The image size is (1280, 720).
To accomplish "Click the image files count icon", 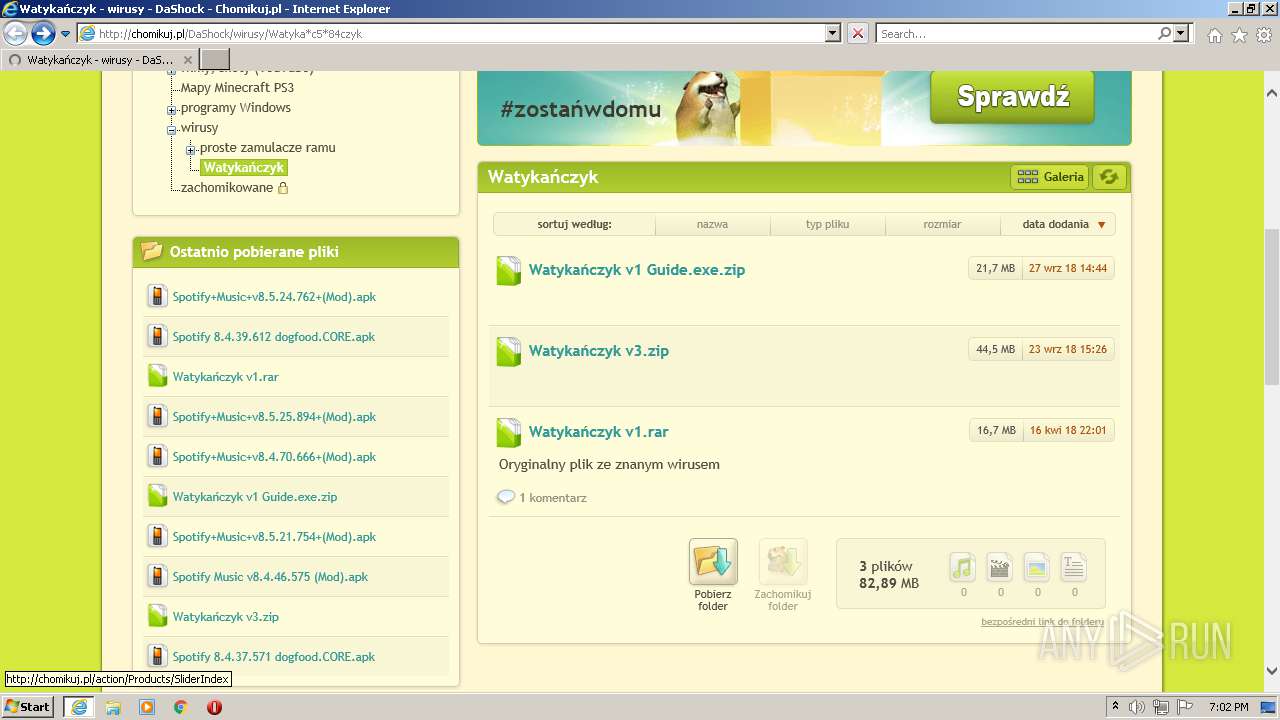I will pyautogui.click(x=1037, y=567).
